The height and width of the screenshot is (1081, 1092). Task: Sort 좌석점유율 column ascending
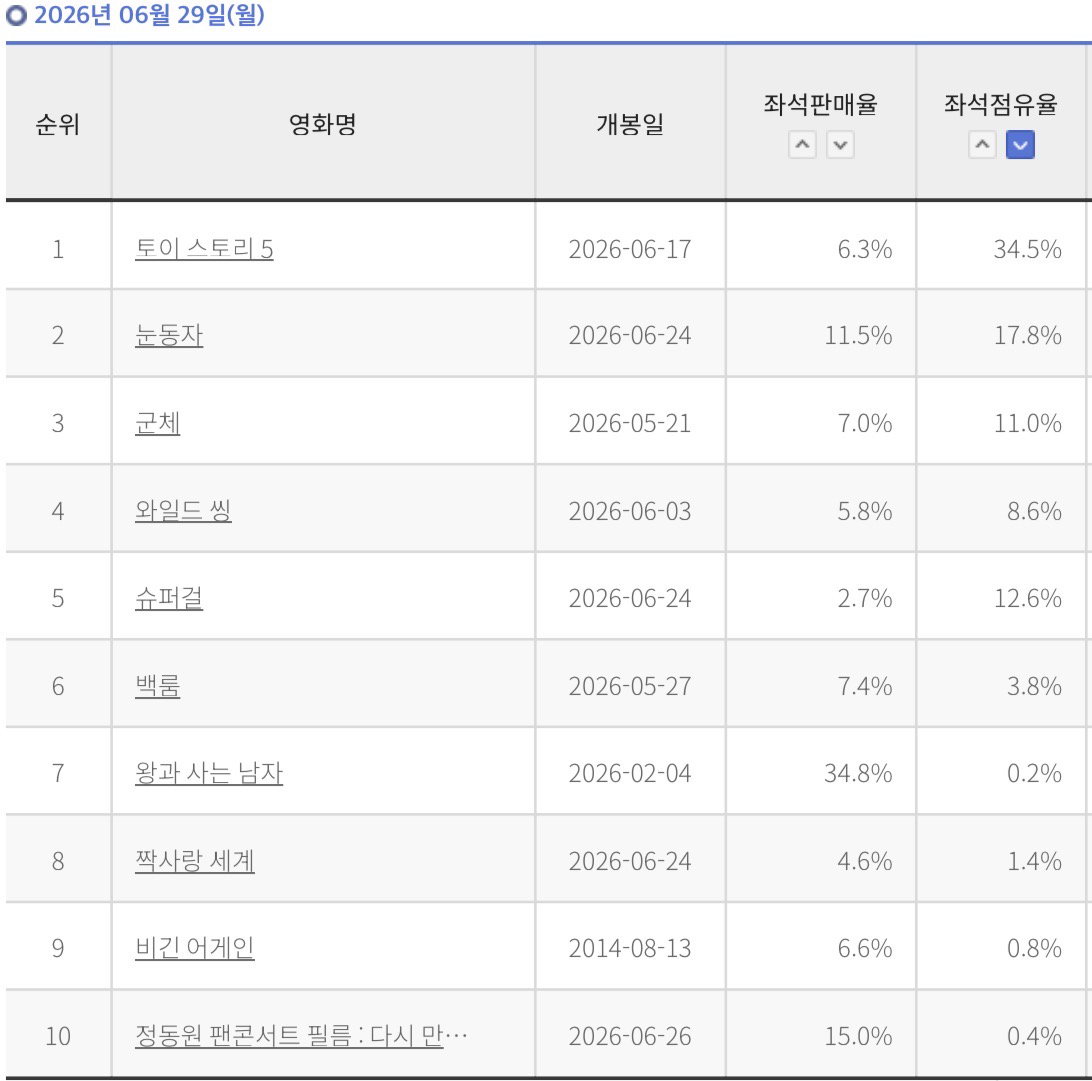982,145
